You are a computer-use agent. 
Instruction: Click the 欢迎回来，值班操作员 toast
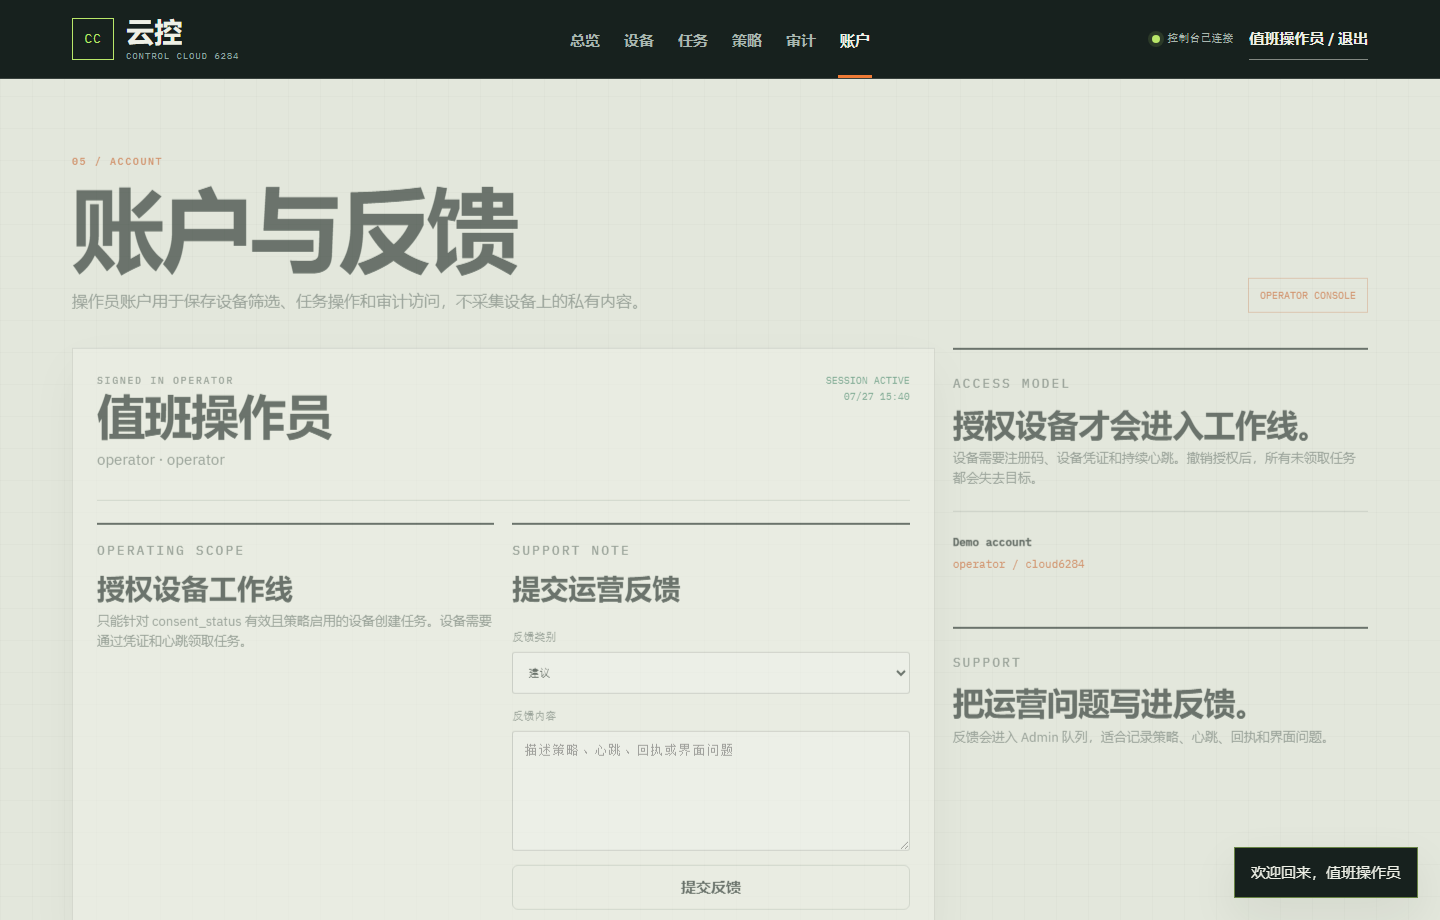pos(1326,872)
